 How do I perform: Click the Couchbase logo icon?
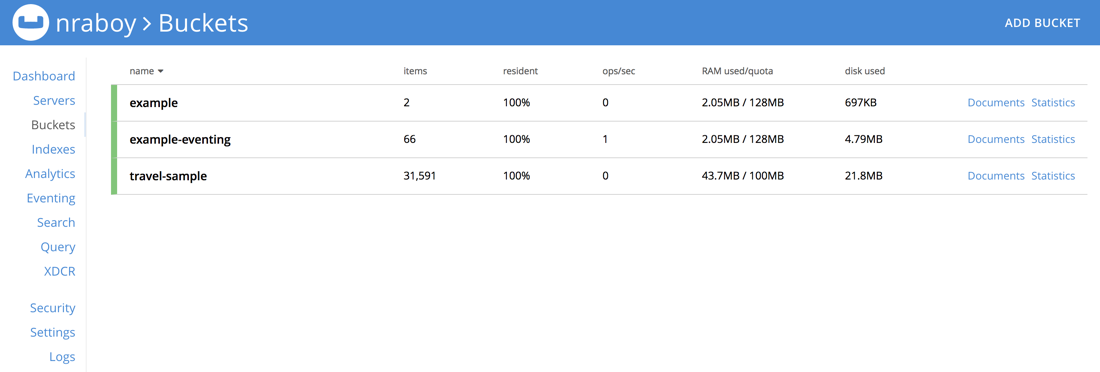pyautogui.click(x=31, y=22)
